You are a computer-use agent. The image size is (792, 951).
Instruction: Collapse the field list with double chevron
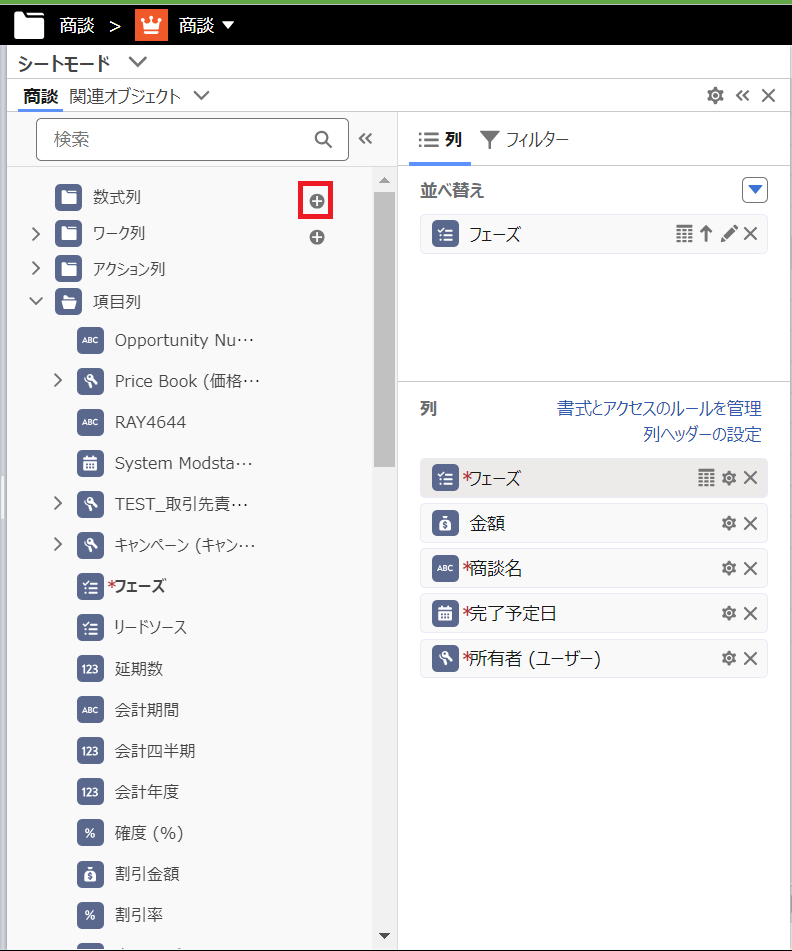click(x=365, y=139)
